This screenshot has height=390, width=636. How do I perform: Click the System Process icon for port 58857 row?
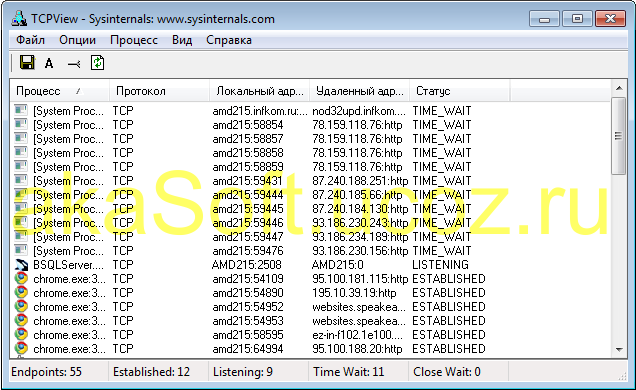click(x=21, y=139)
